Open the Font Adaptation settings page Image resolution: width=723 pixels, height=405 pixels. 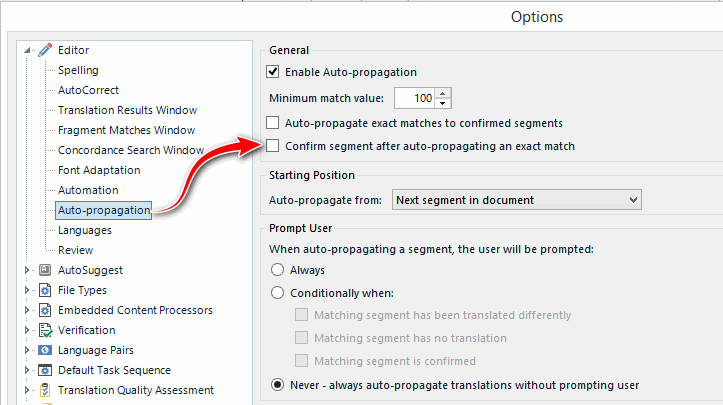tap(99, 170)
